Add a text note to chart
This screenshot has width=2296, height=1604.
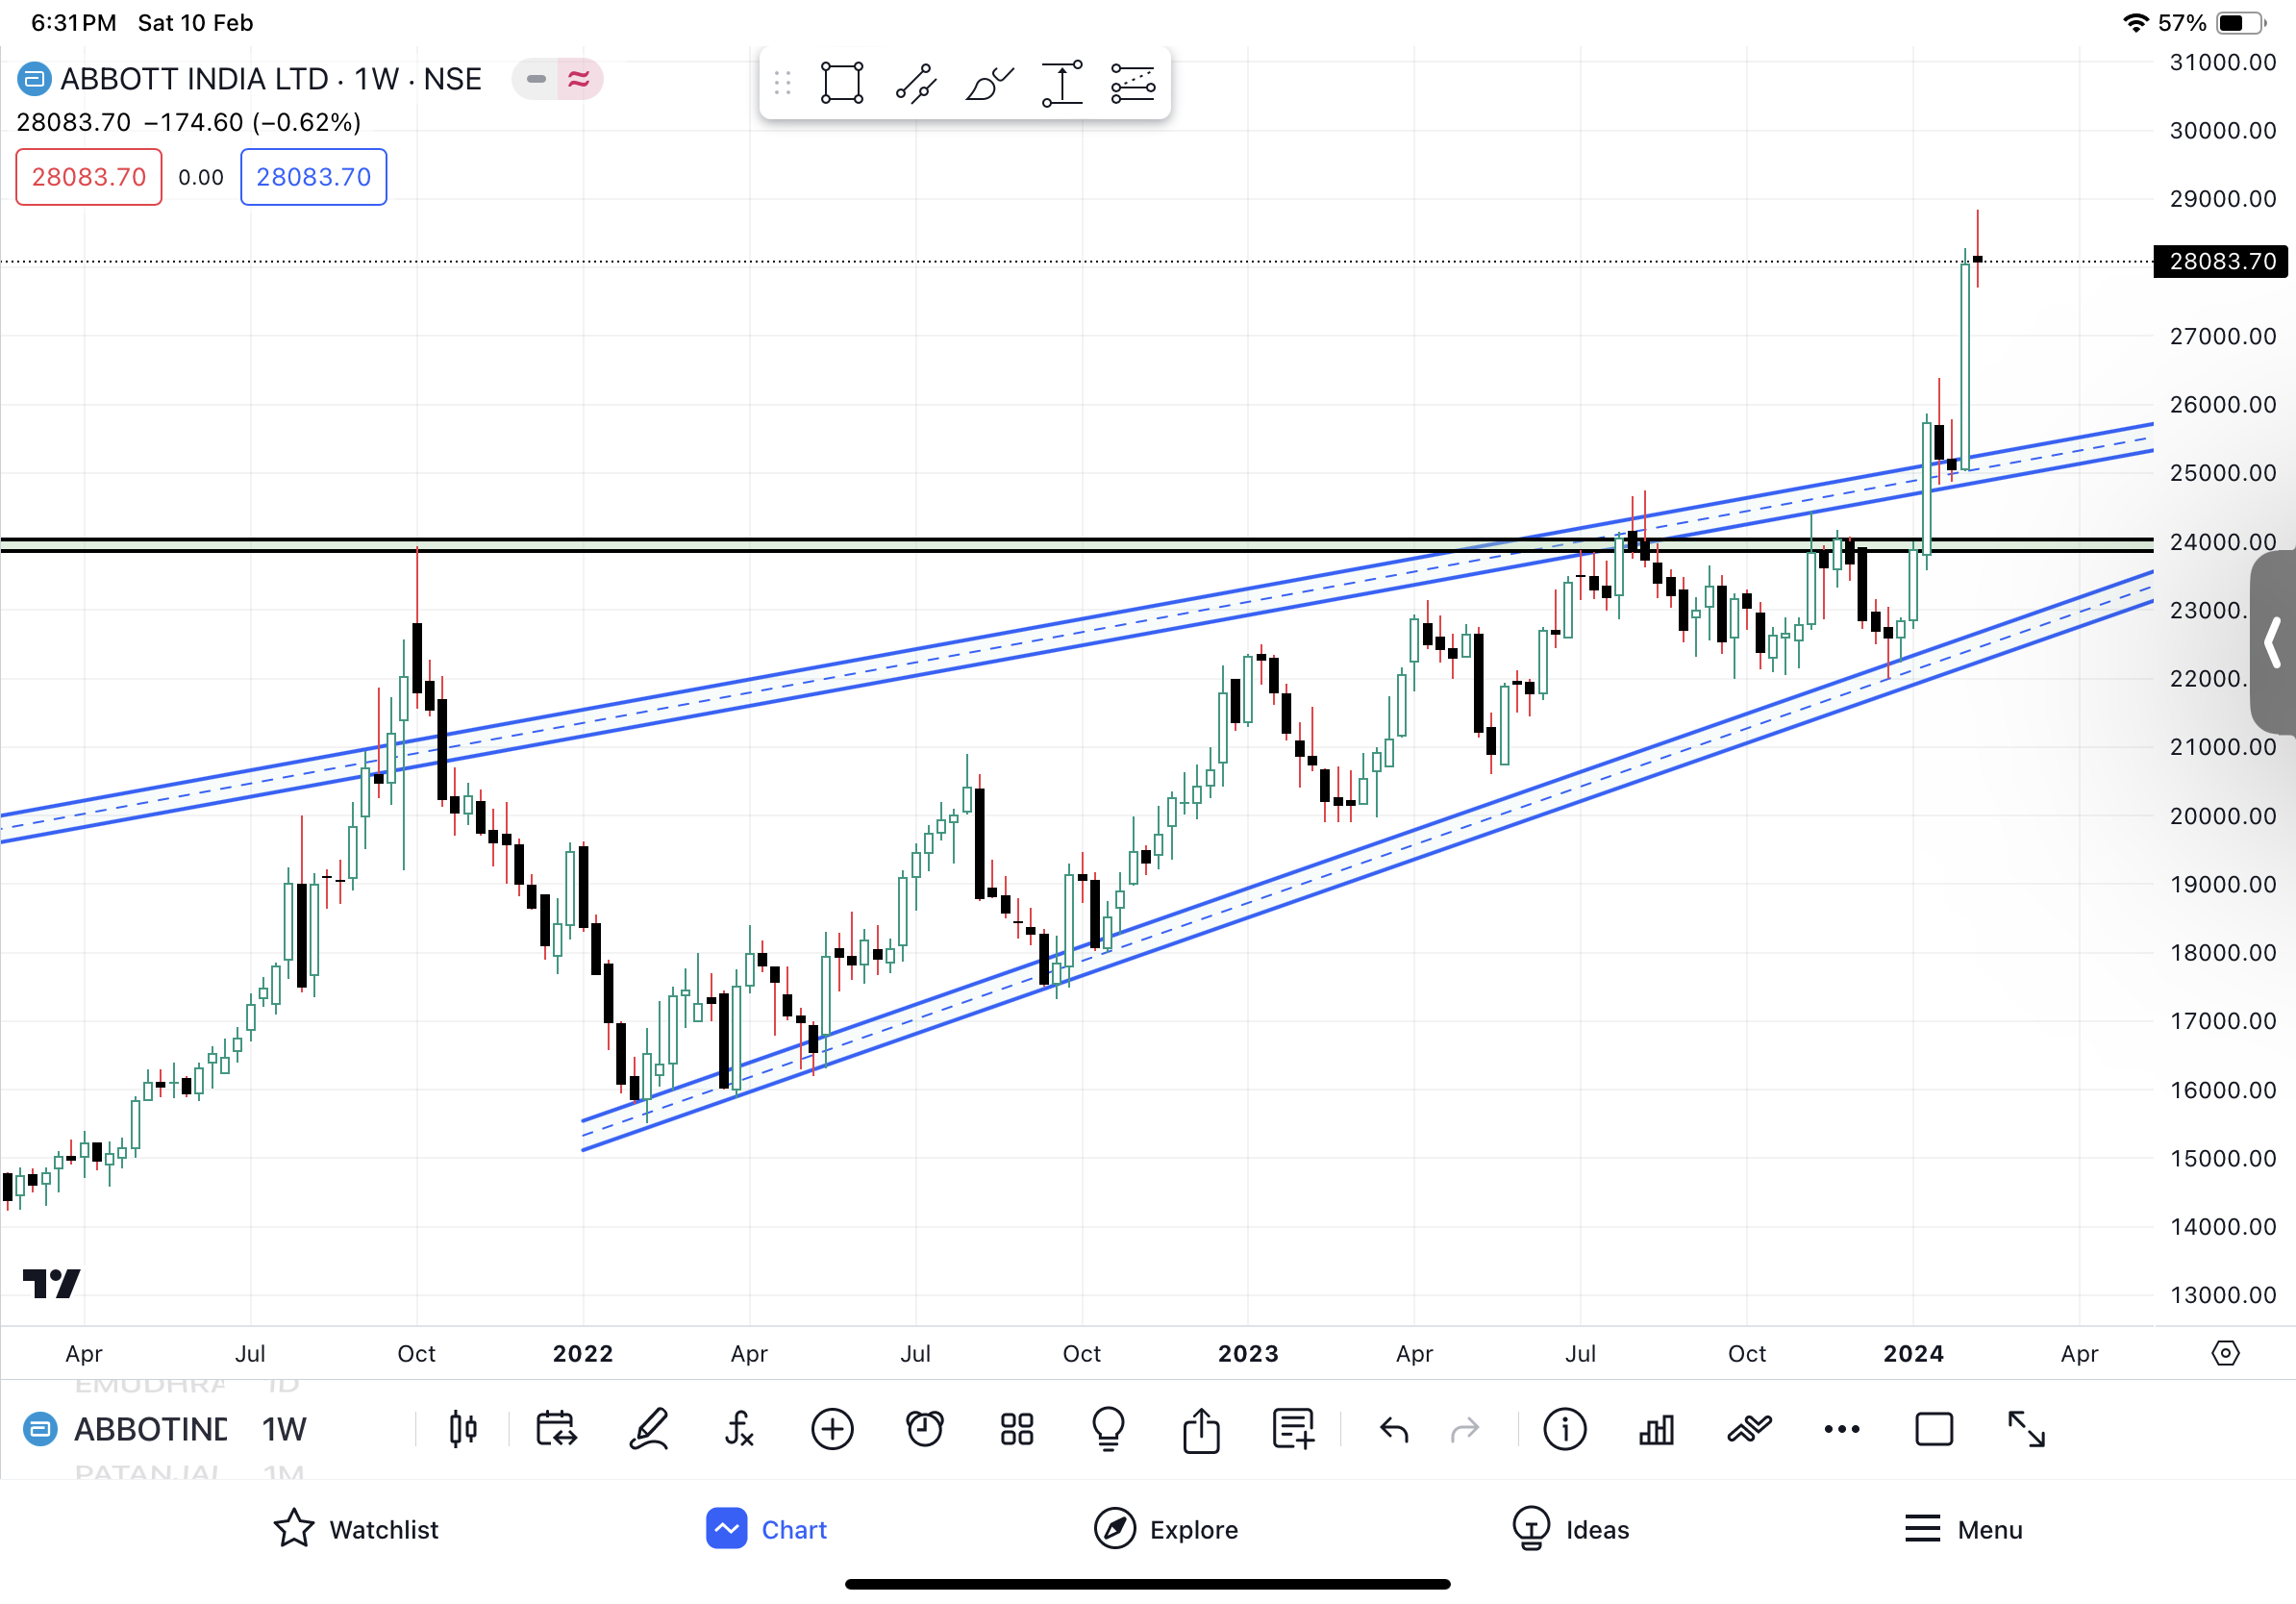[x=1293, y=1429]
